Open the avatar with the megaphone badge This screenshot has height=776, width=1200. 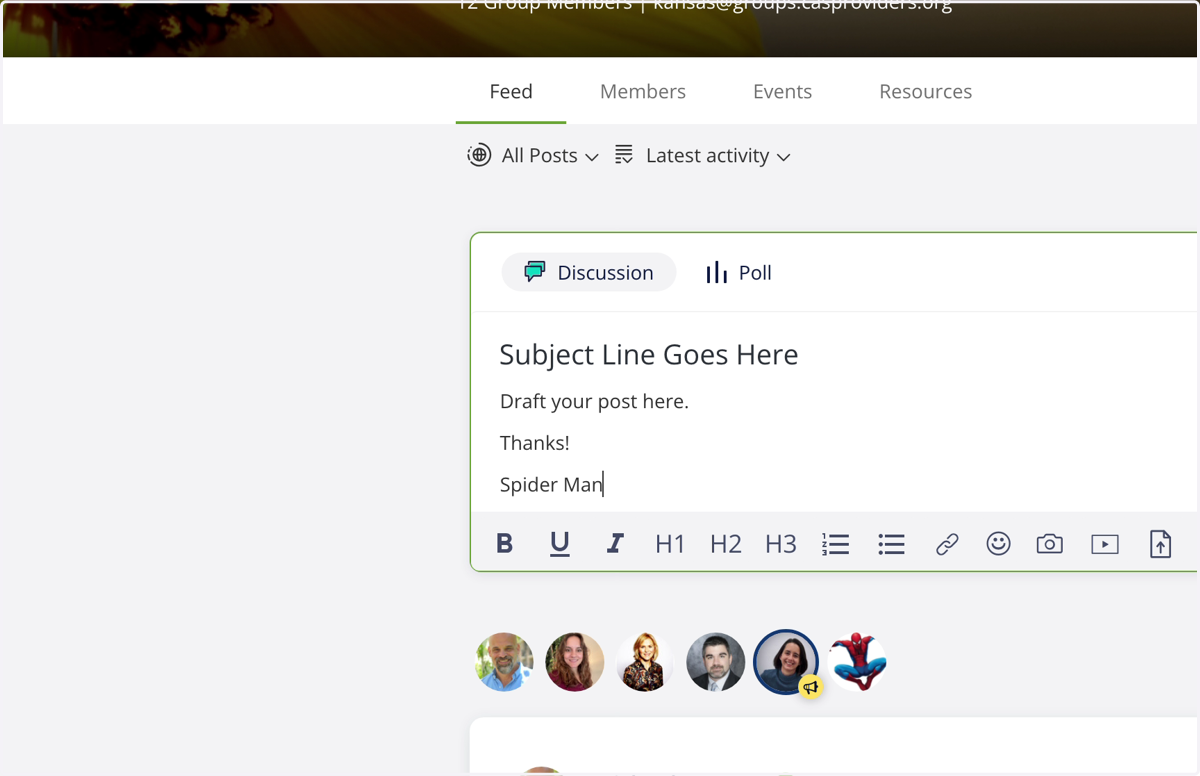pyautogui.click(x=786, y=662)
